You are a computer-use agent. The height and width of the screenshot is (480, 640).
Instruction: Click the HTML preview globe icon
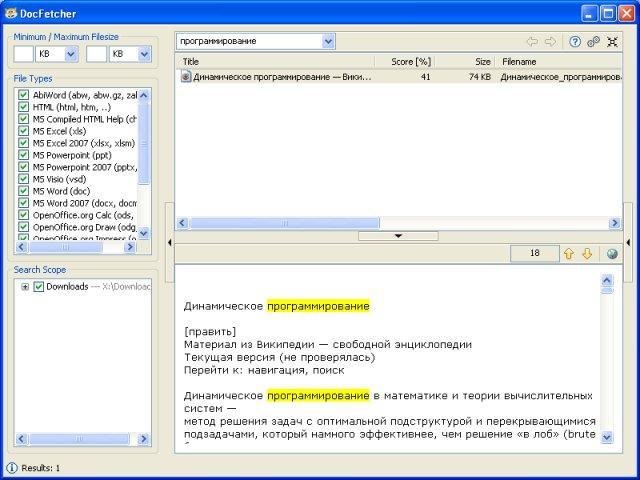click(x=612, y=254)
